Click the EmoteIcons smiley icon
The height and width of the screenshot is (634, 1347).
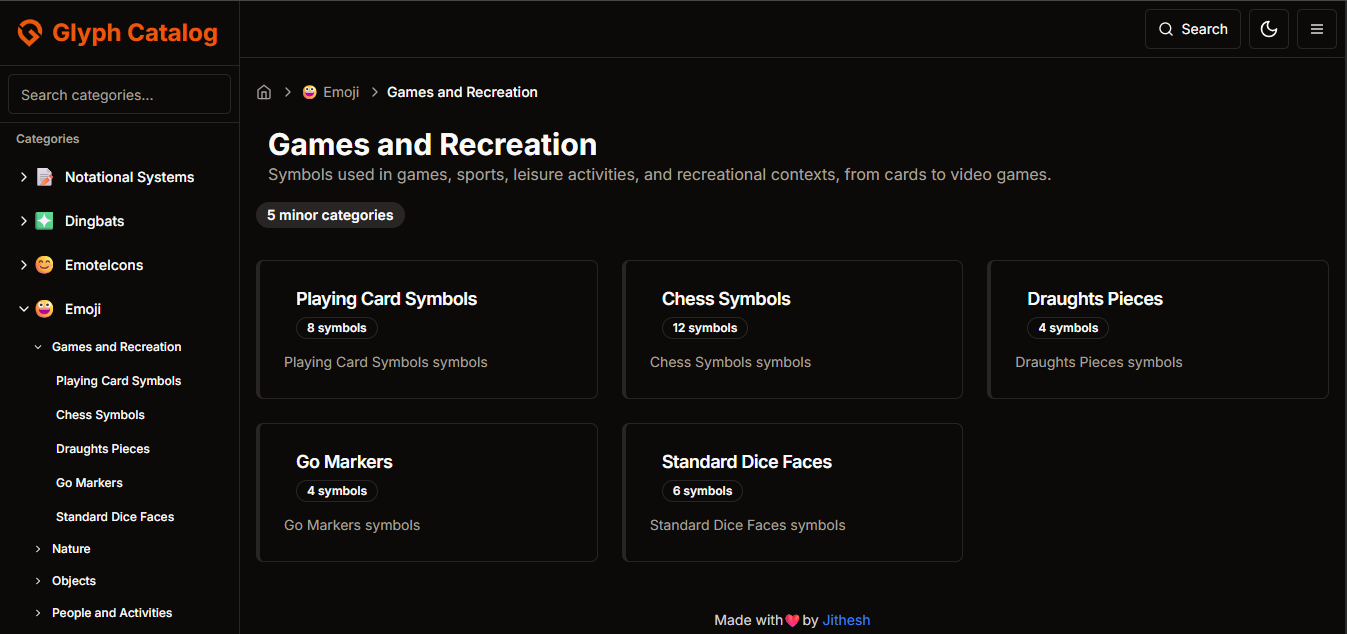(44, 264)
